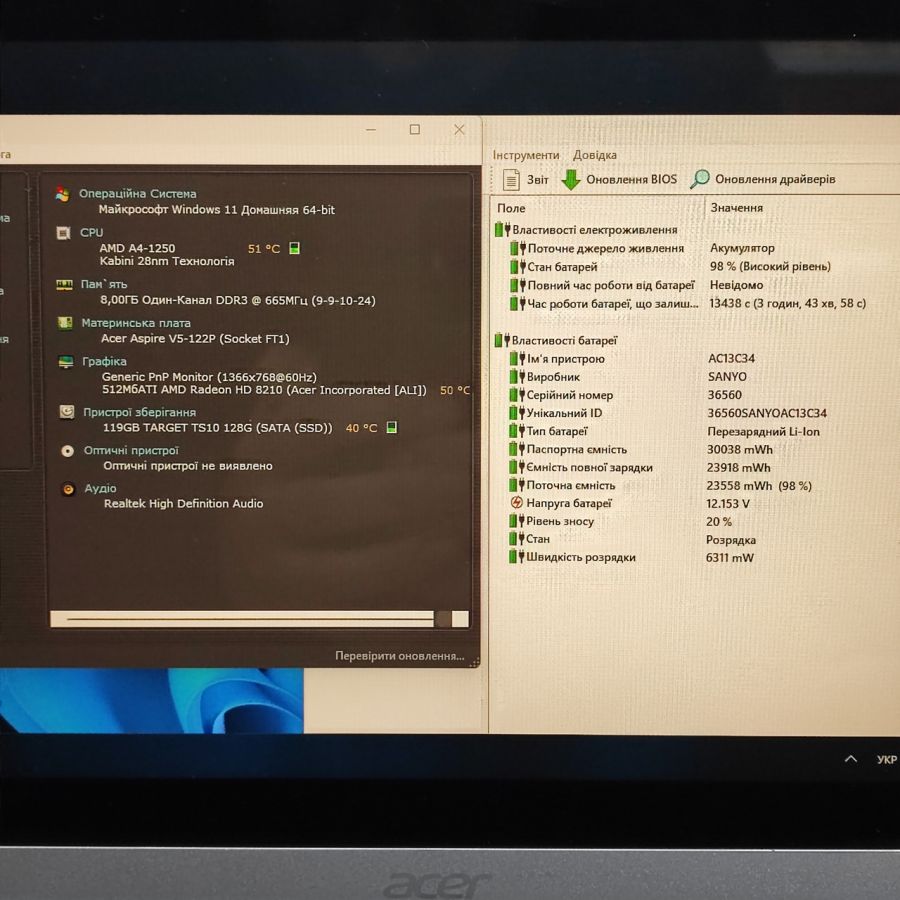Click Оновлення BIOS toolbar button

coord(619,180)
